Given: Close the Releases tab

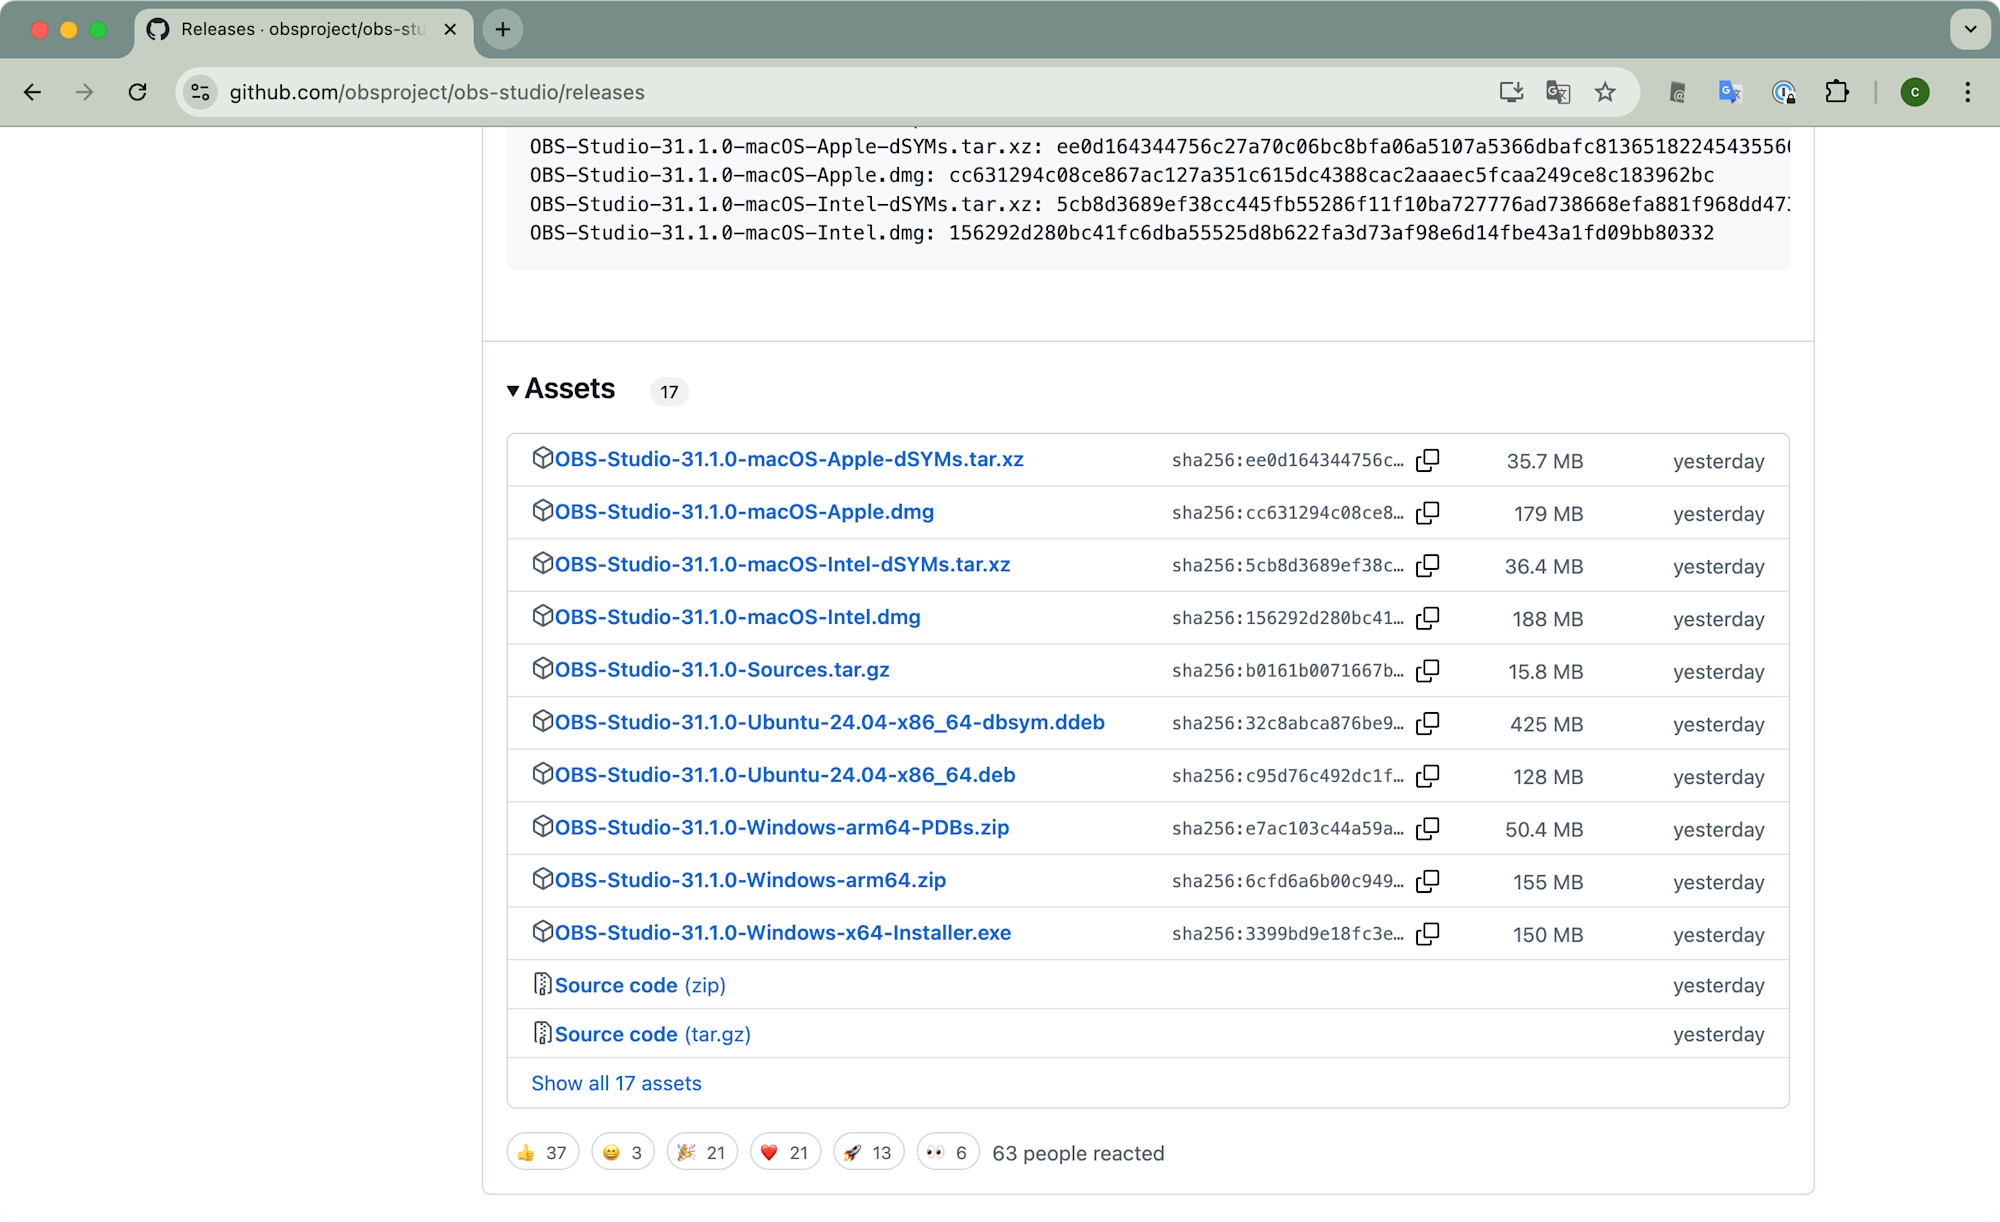Looking at the screenshot, I should tap(450, 30).
